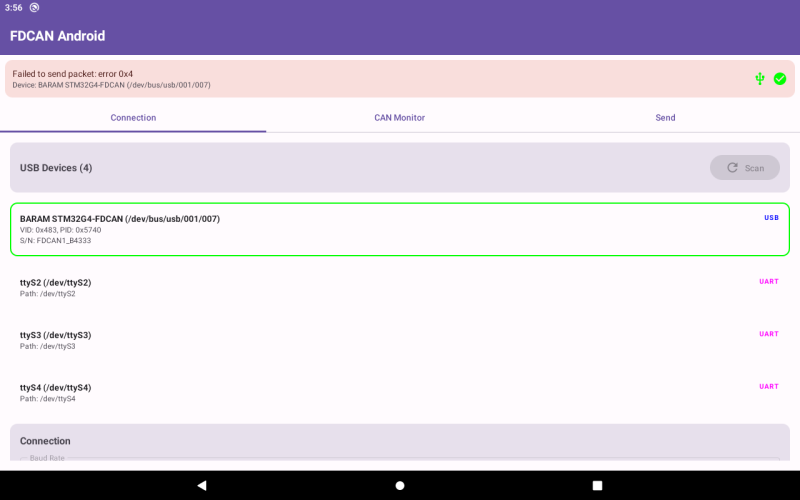800x500 pixels.
Task: Click the UART tag on ttyS2 row
Action: coord(768,281)
